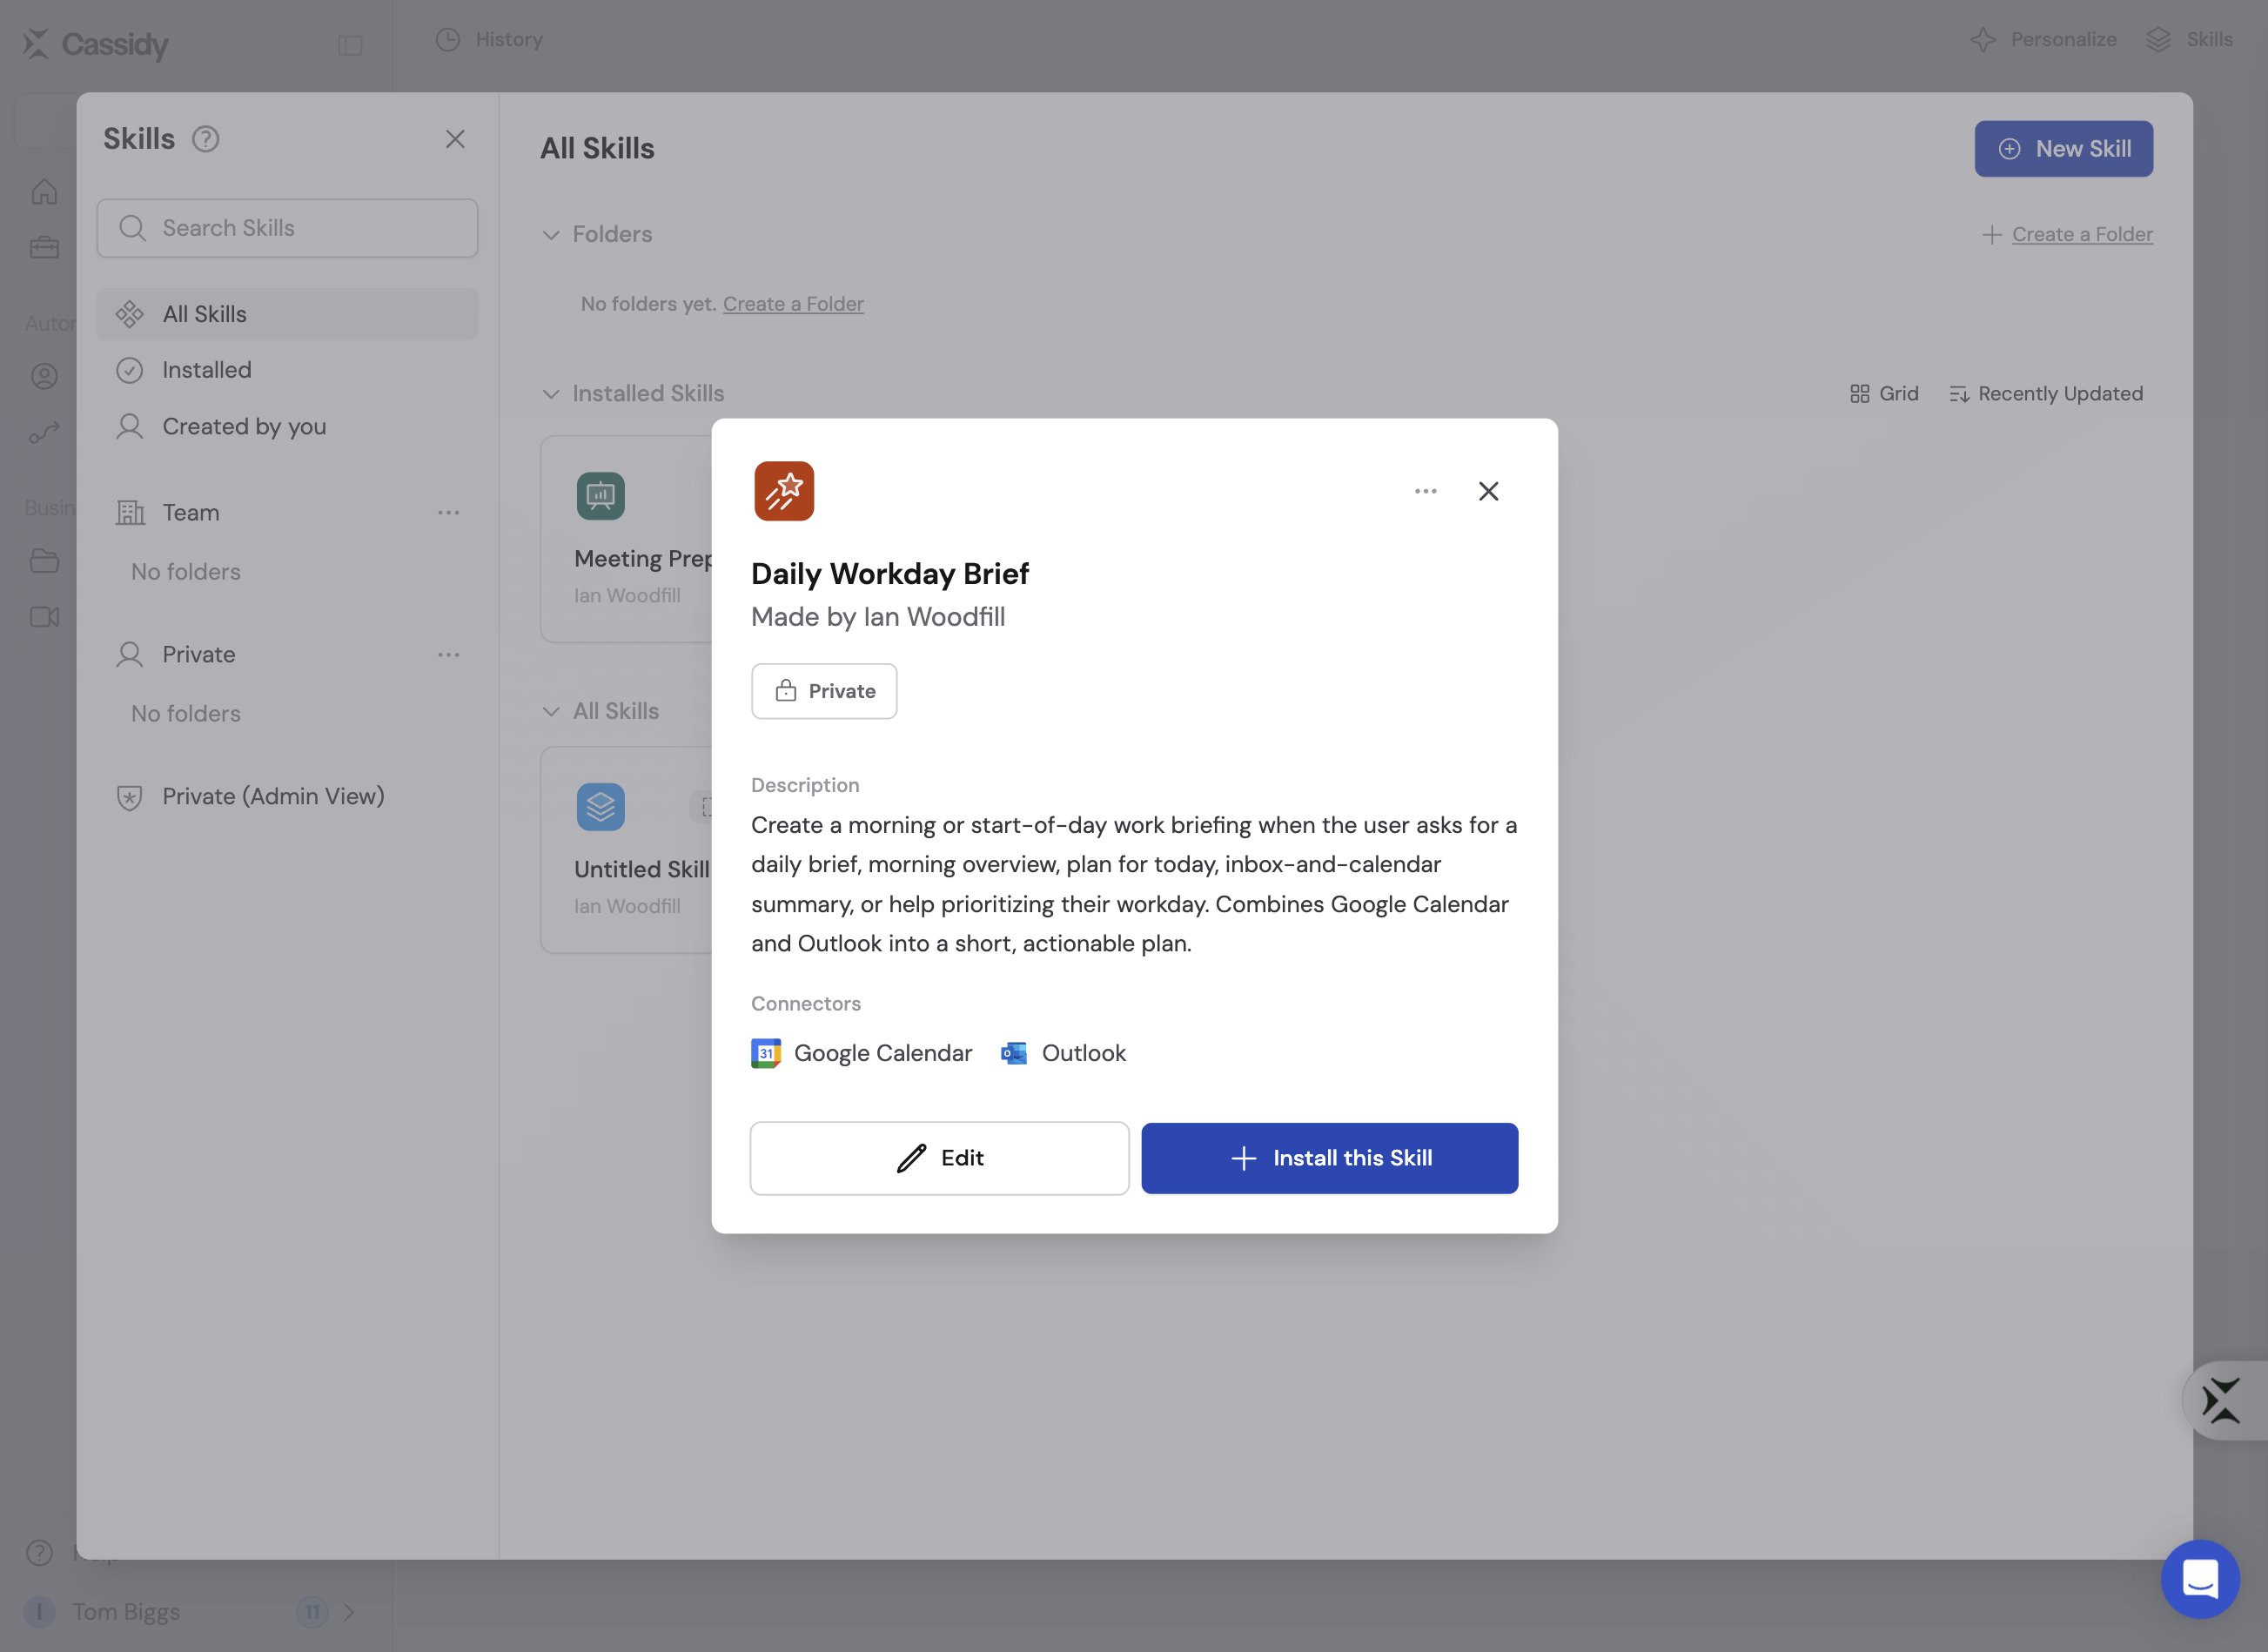Viewport: 2268px width, 1652px height.
Task: Open the support chat bubble
Action: (x=2200, y=1580)
